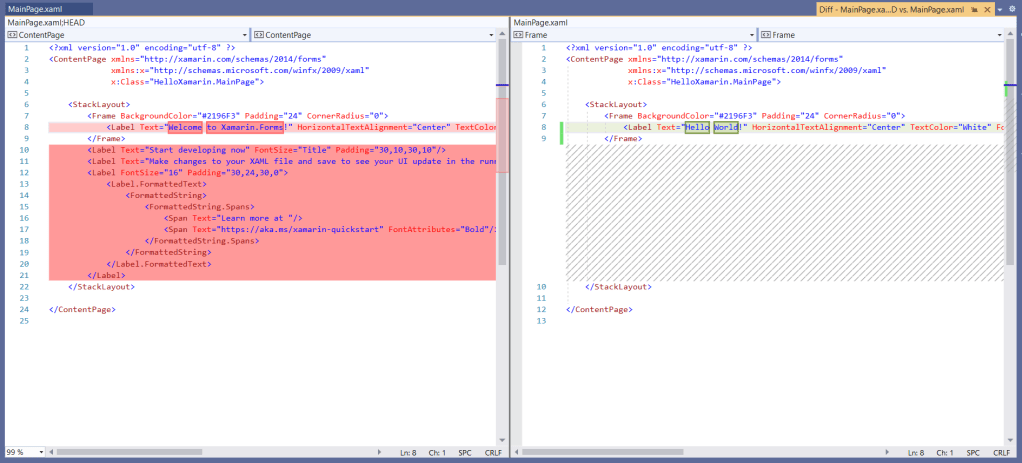Pin the Diff MainPage.xaml tab
Screen dimensions: 1022x463
click(x=972, y=10)
